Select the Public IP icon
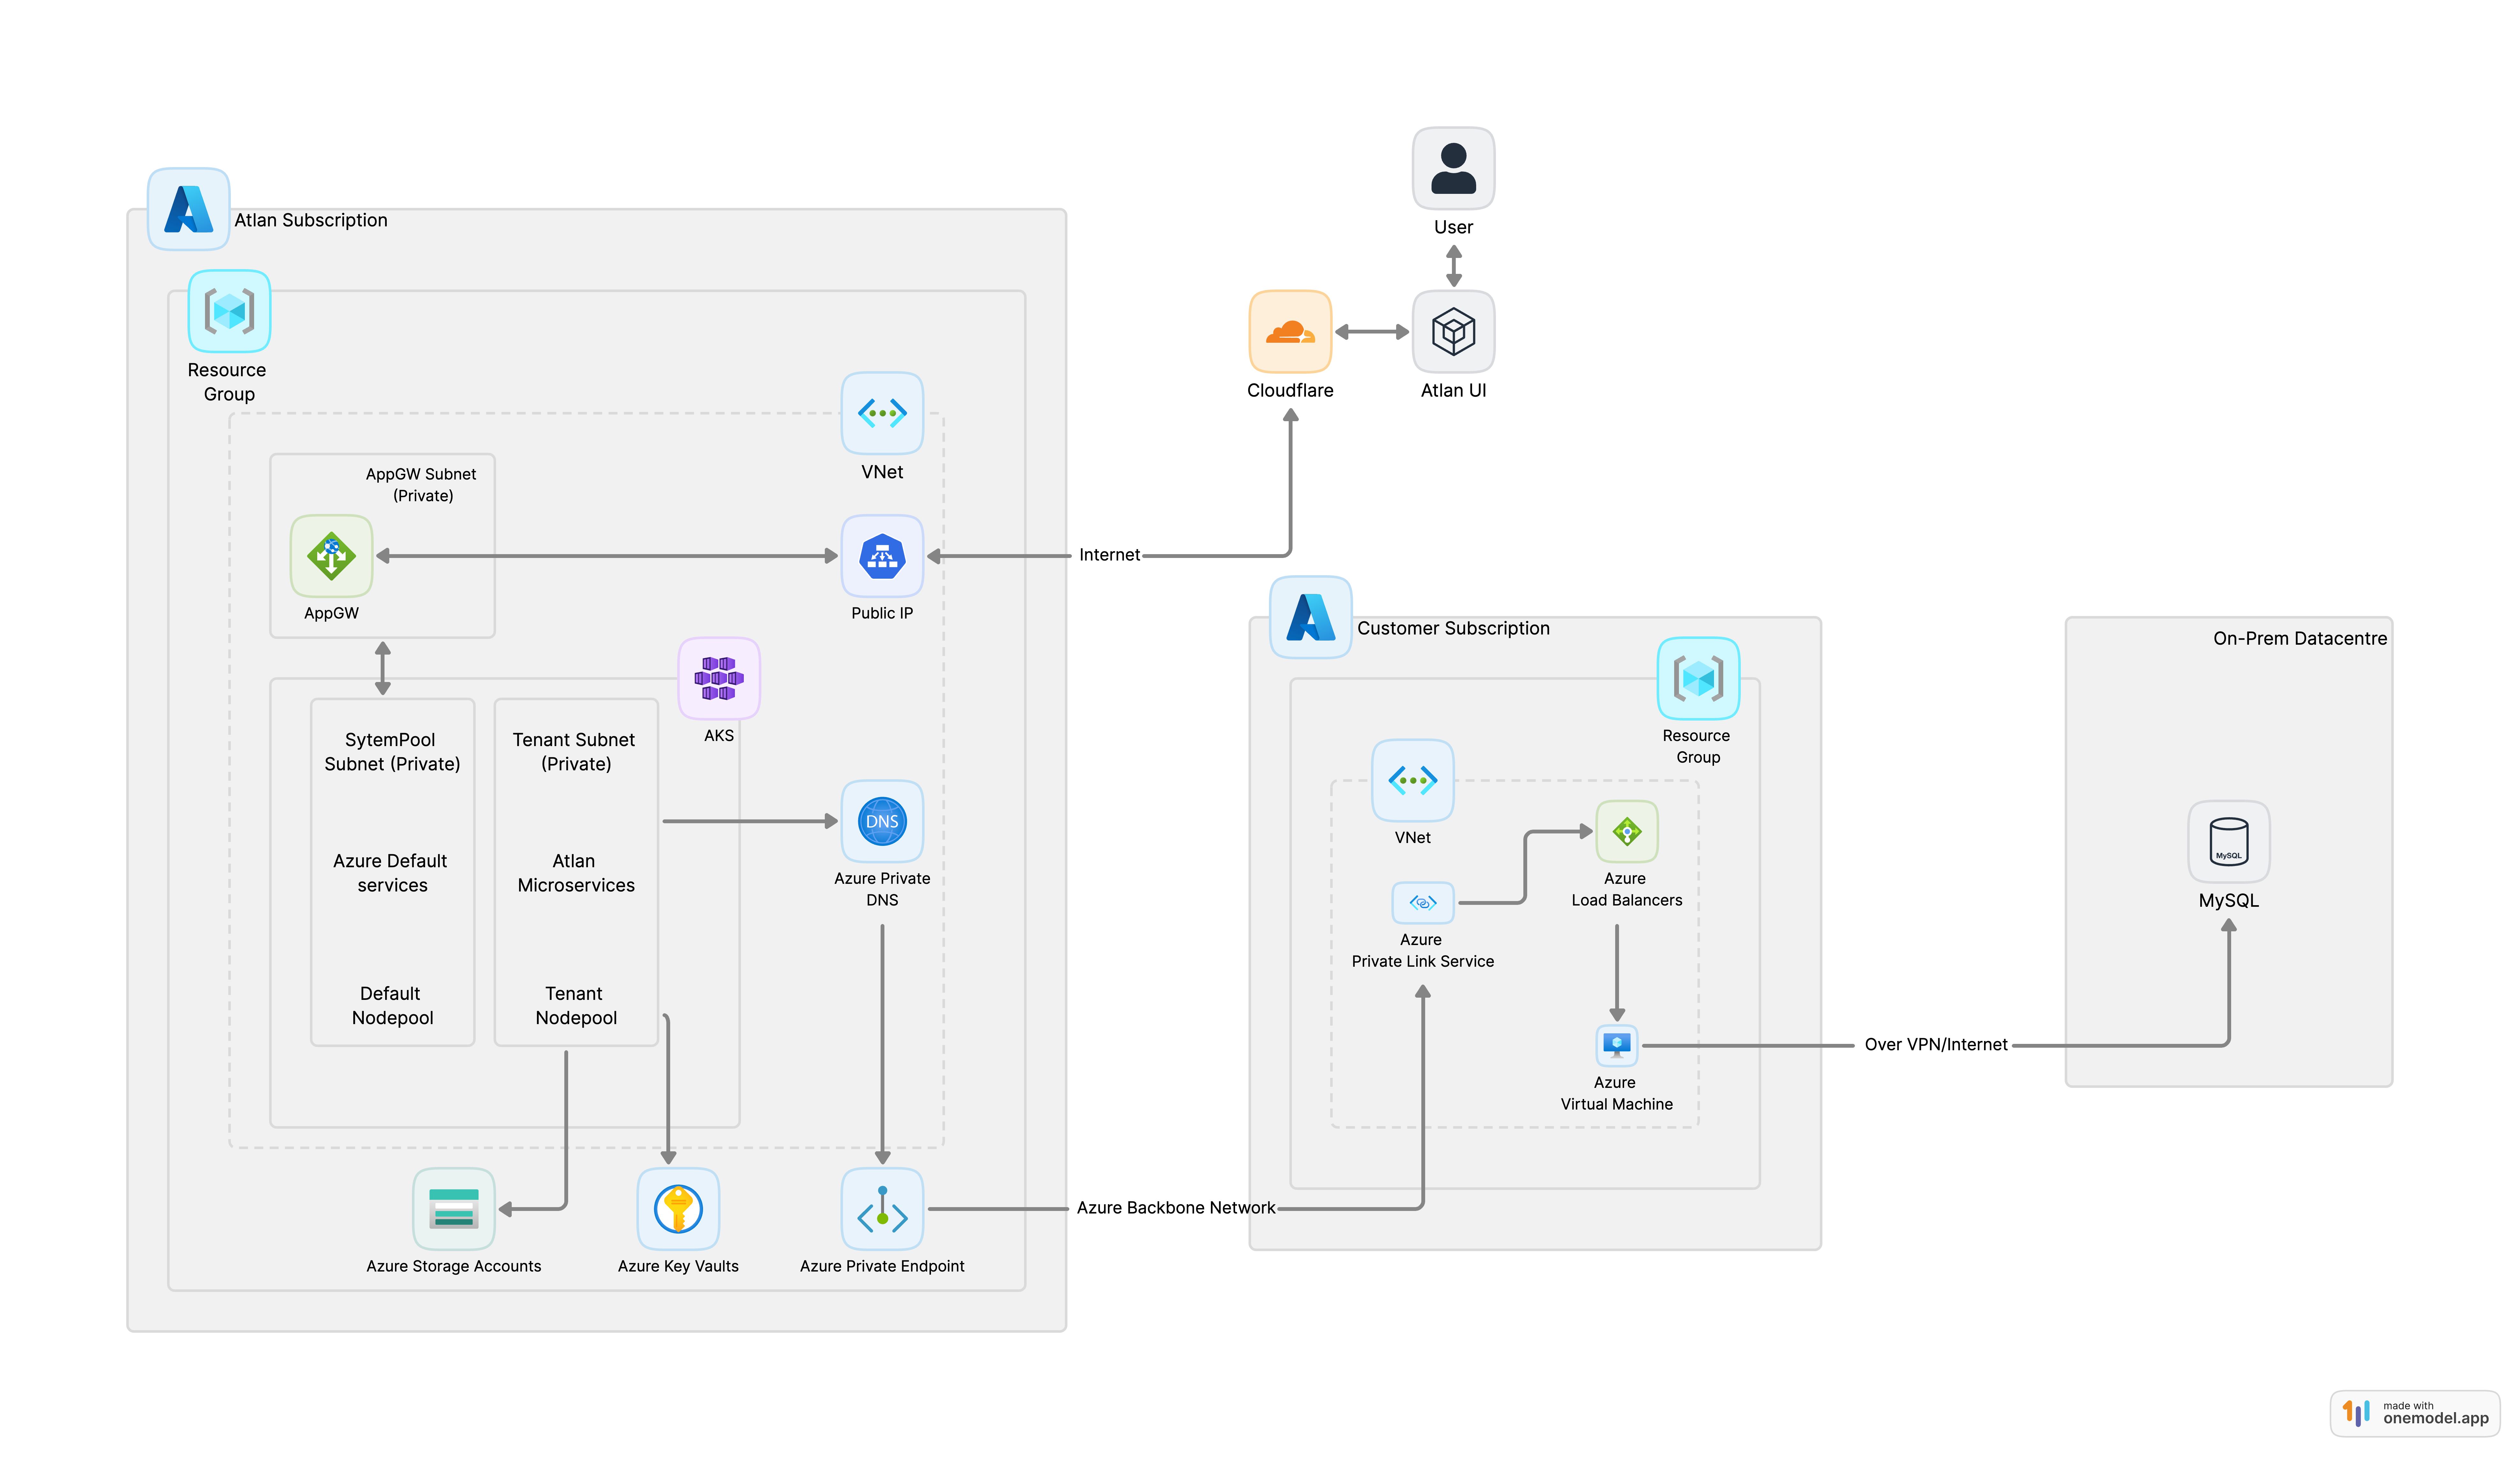The width and height of the screenshot is (2520, 1459). point(882,556)
